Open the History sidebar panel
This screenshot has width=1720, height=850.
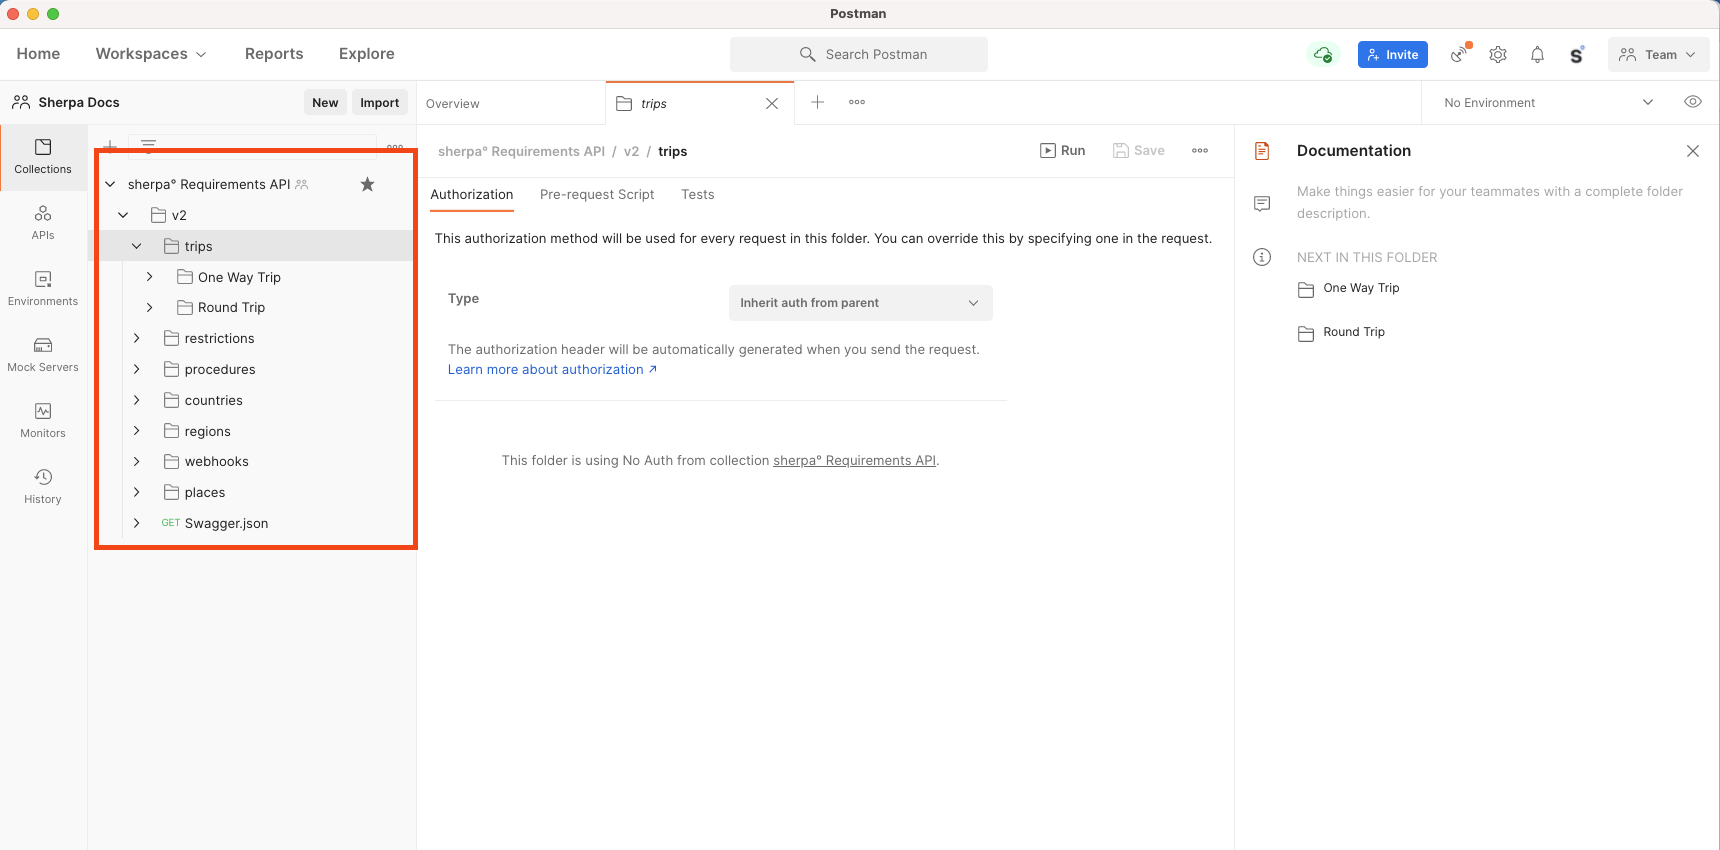tap(43, 487)
